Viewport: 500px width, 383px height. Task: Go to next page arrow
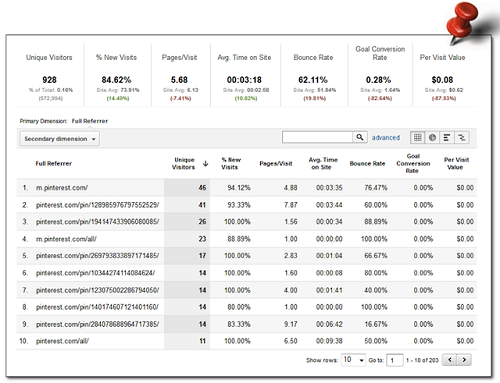pos(464,360)
